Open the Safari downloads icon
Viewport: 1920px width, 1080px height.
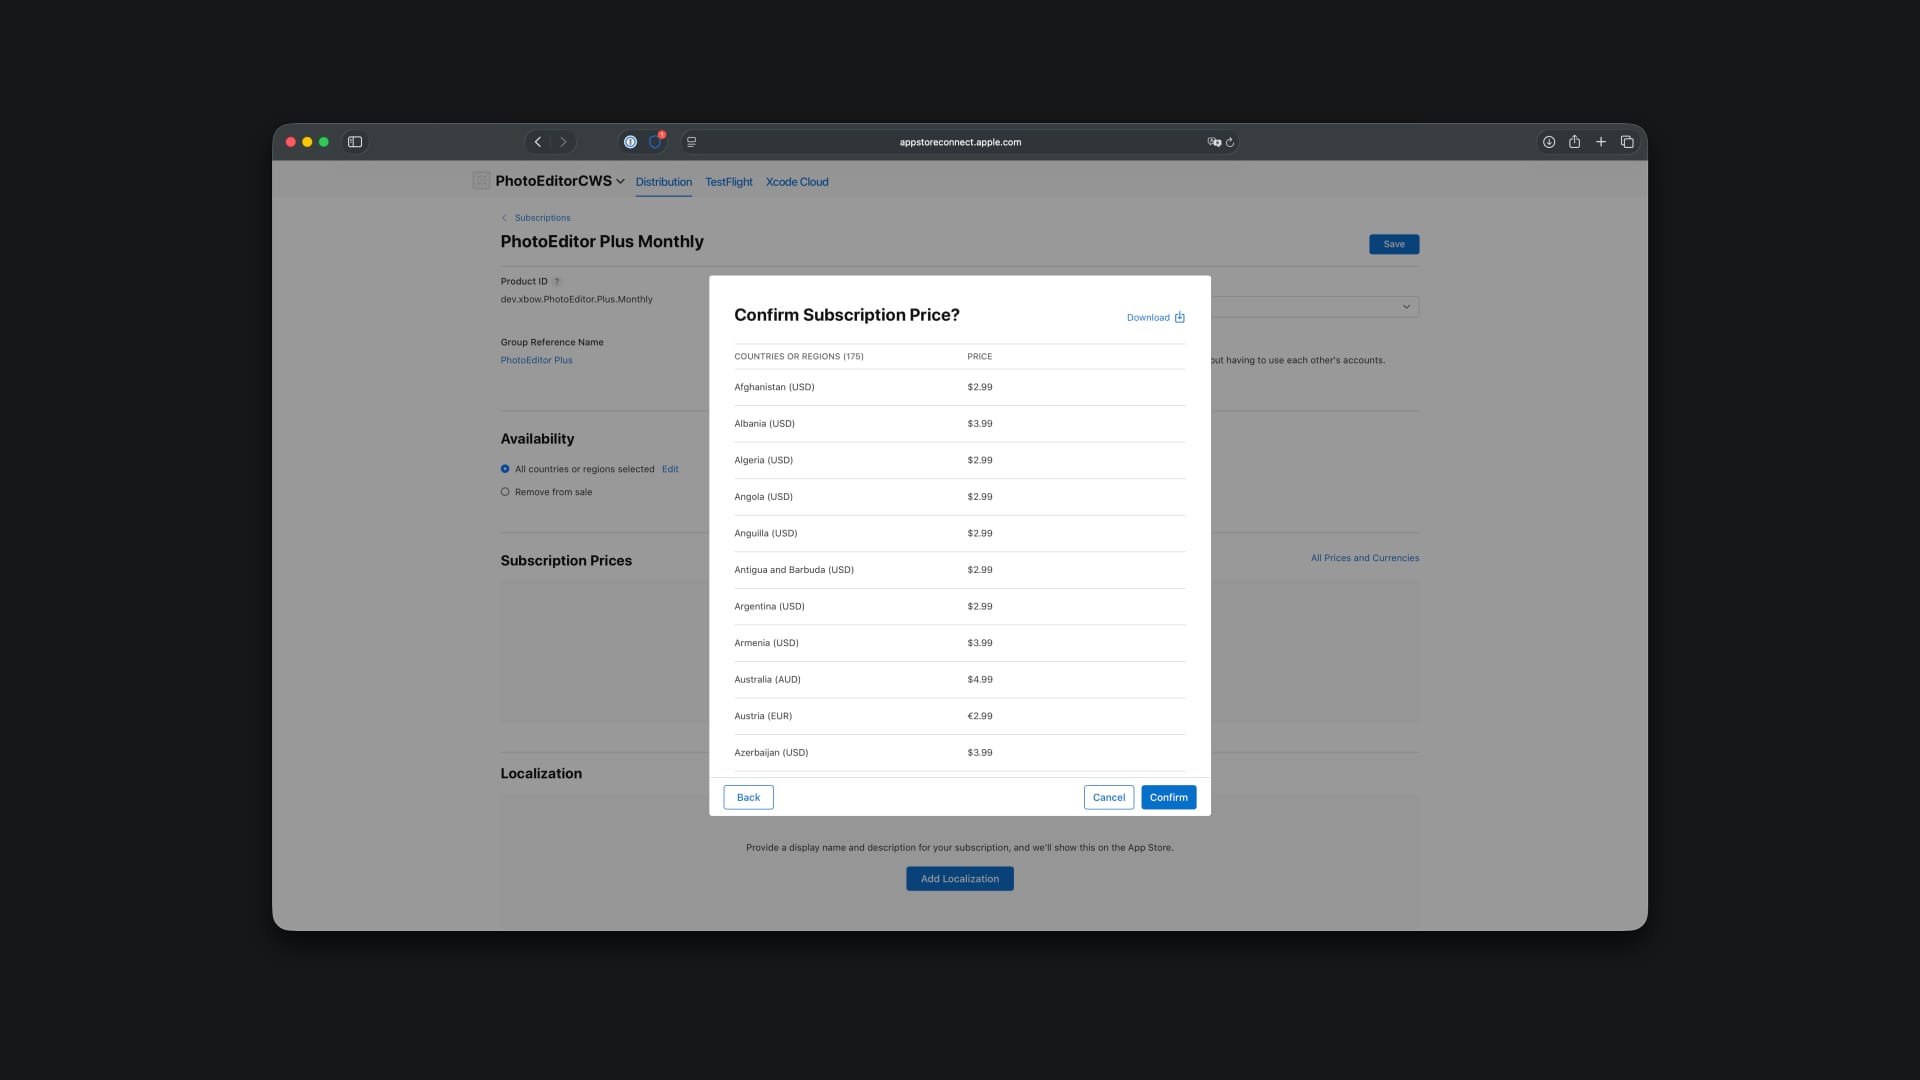point(1548,142)
